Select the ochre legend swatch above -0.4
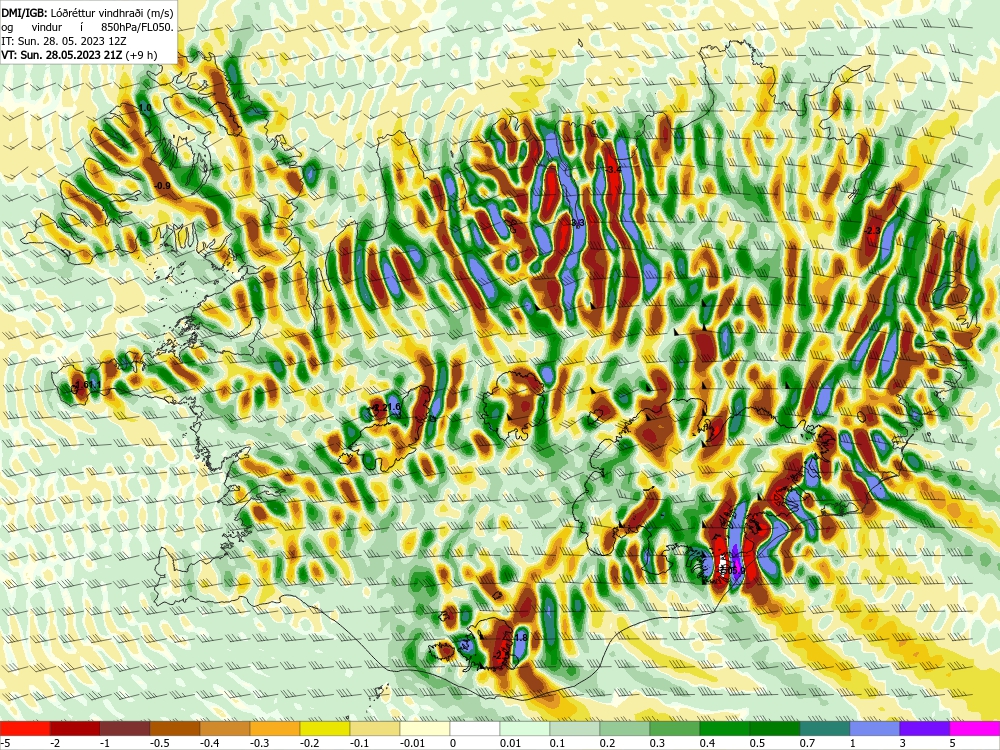 [225, 728]
